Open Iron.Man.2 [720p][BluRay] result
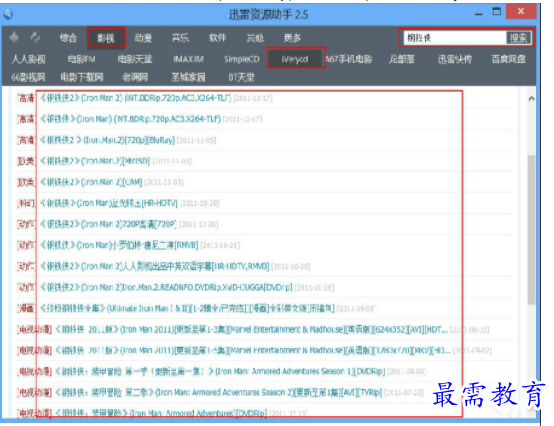Viewport: 554px width, 426px height. click(107, 140)
